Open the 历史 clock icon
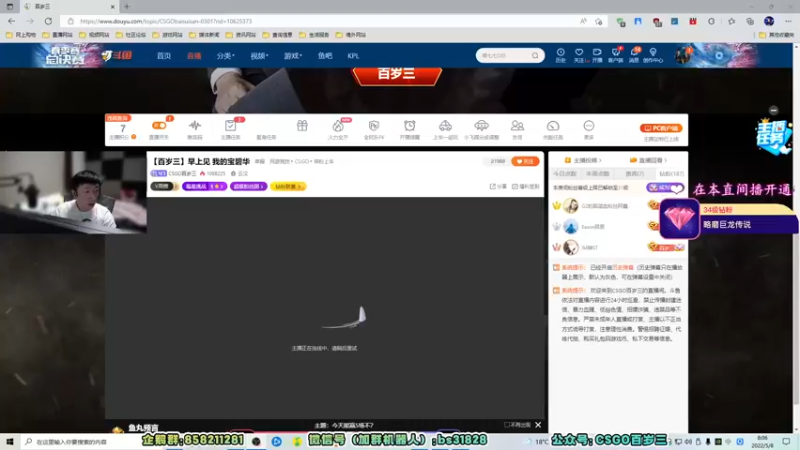The height and width of the screenshot is (450, 800). 560,55
